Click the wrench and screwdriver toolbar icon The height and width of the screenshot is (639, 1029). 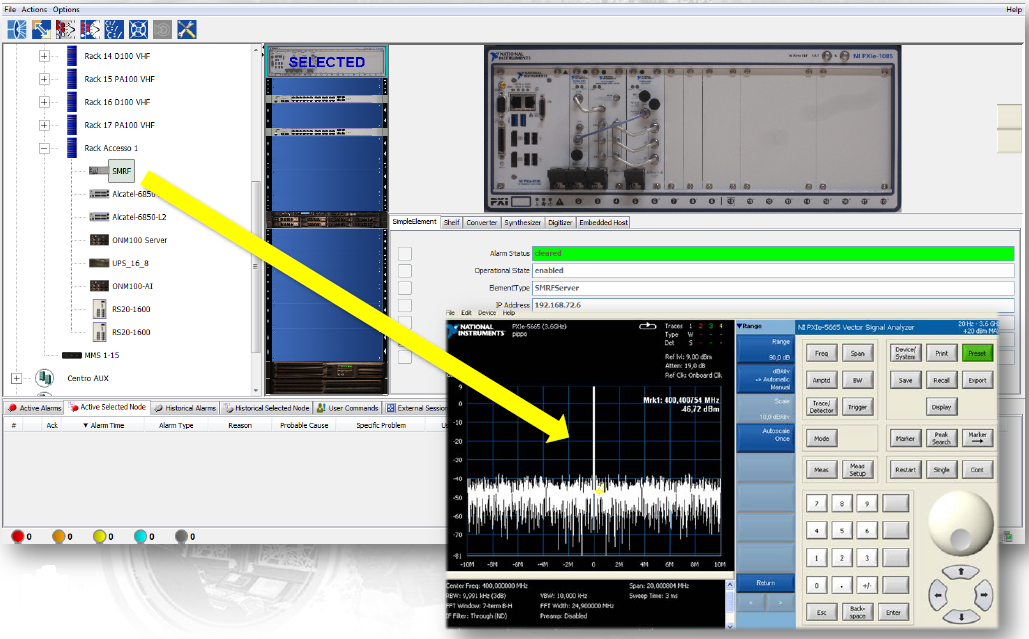(x=187, y=29)
